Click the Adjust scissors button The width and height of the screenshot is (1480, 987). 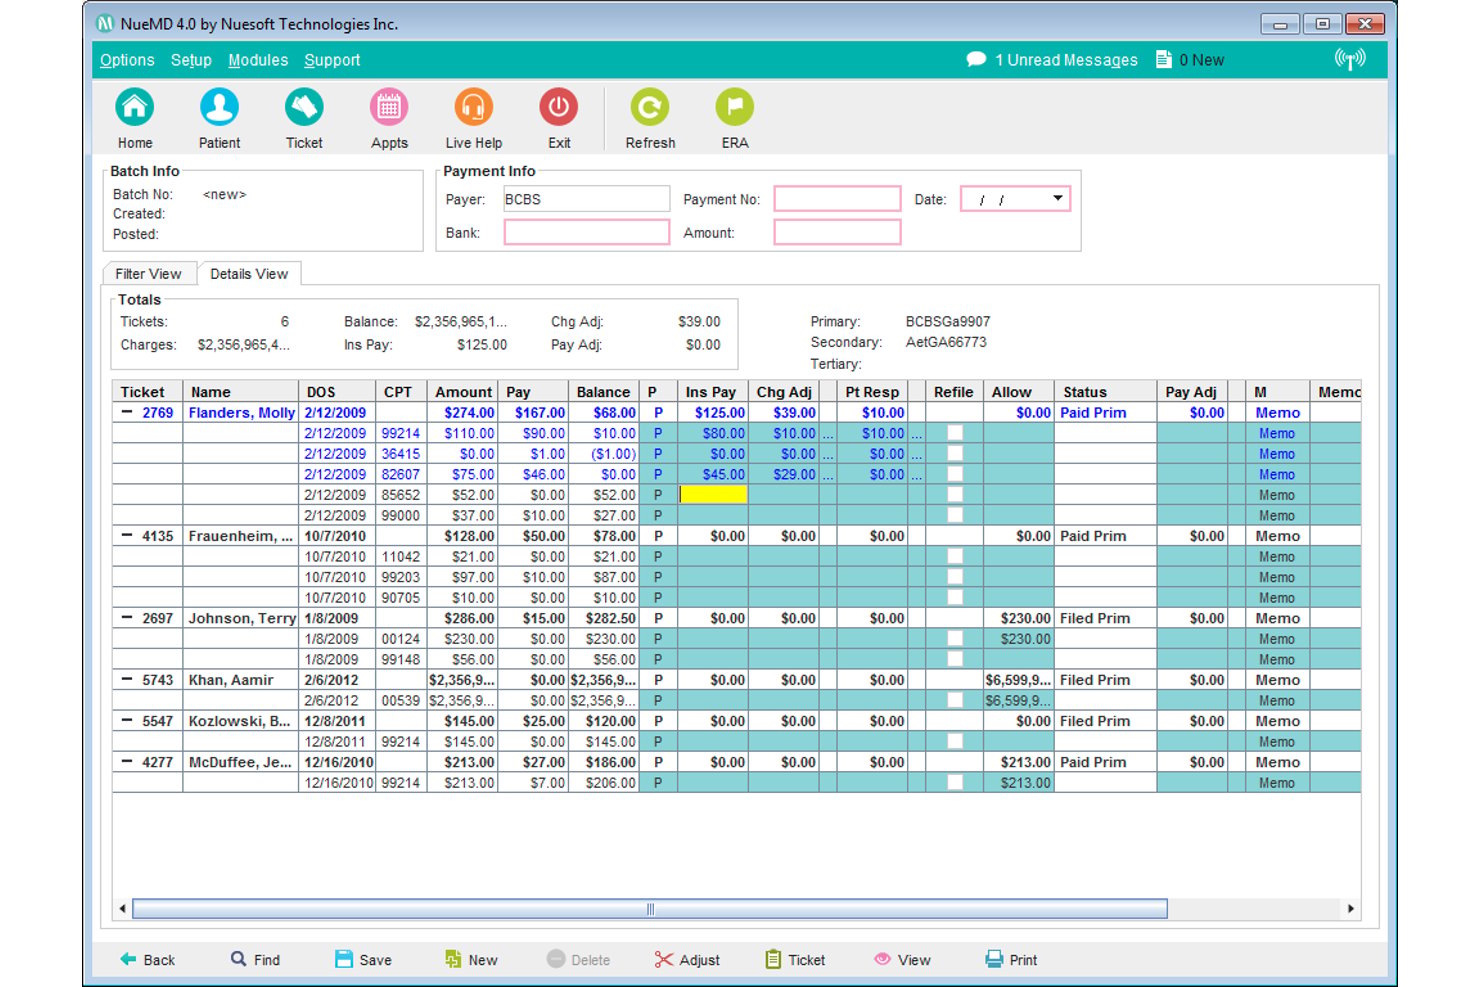(x=687, y=959)
